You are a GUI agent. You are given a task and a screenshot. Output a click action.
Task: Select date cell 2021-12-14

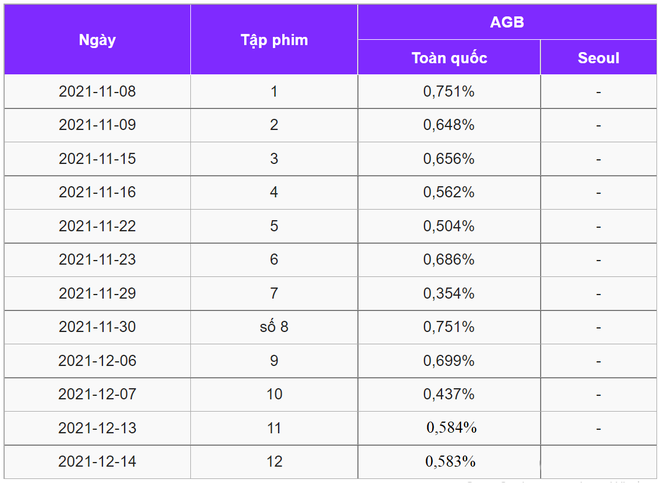97,462
